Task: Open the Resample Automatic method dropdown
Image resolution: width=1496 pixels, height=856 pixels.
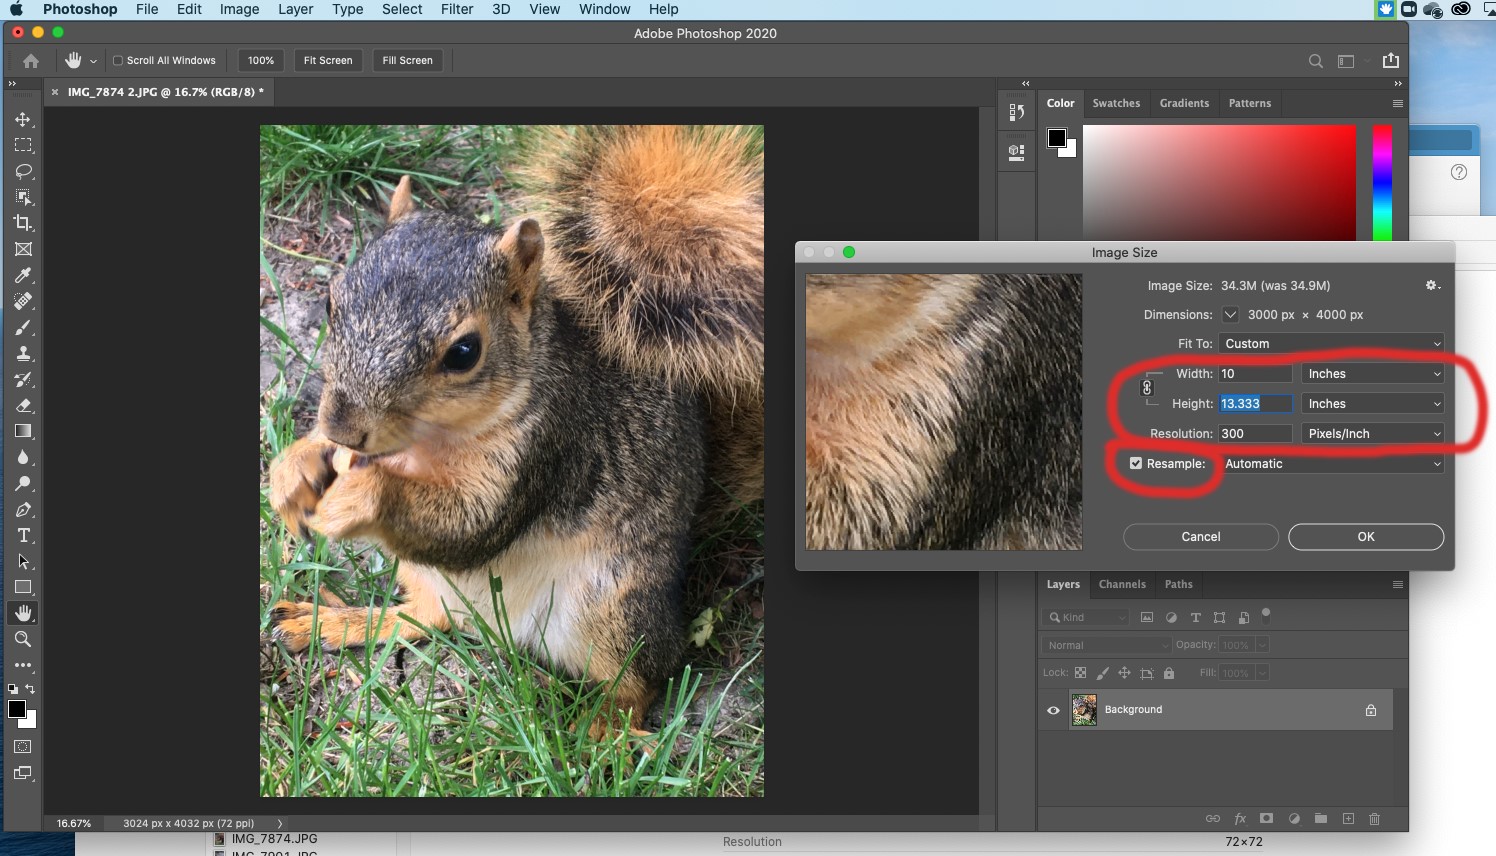Action: 1331,463
